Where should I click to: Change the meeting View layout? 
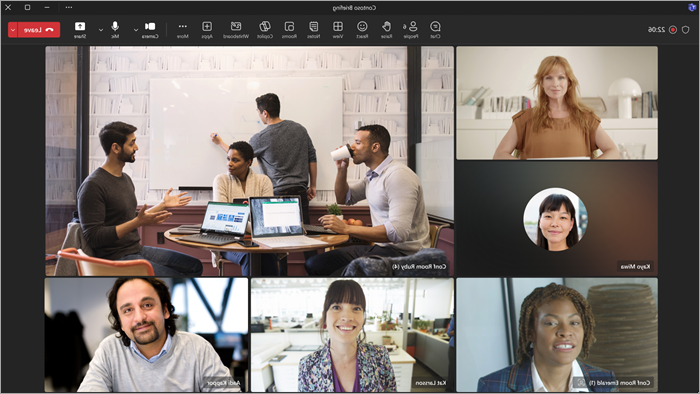338,30
